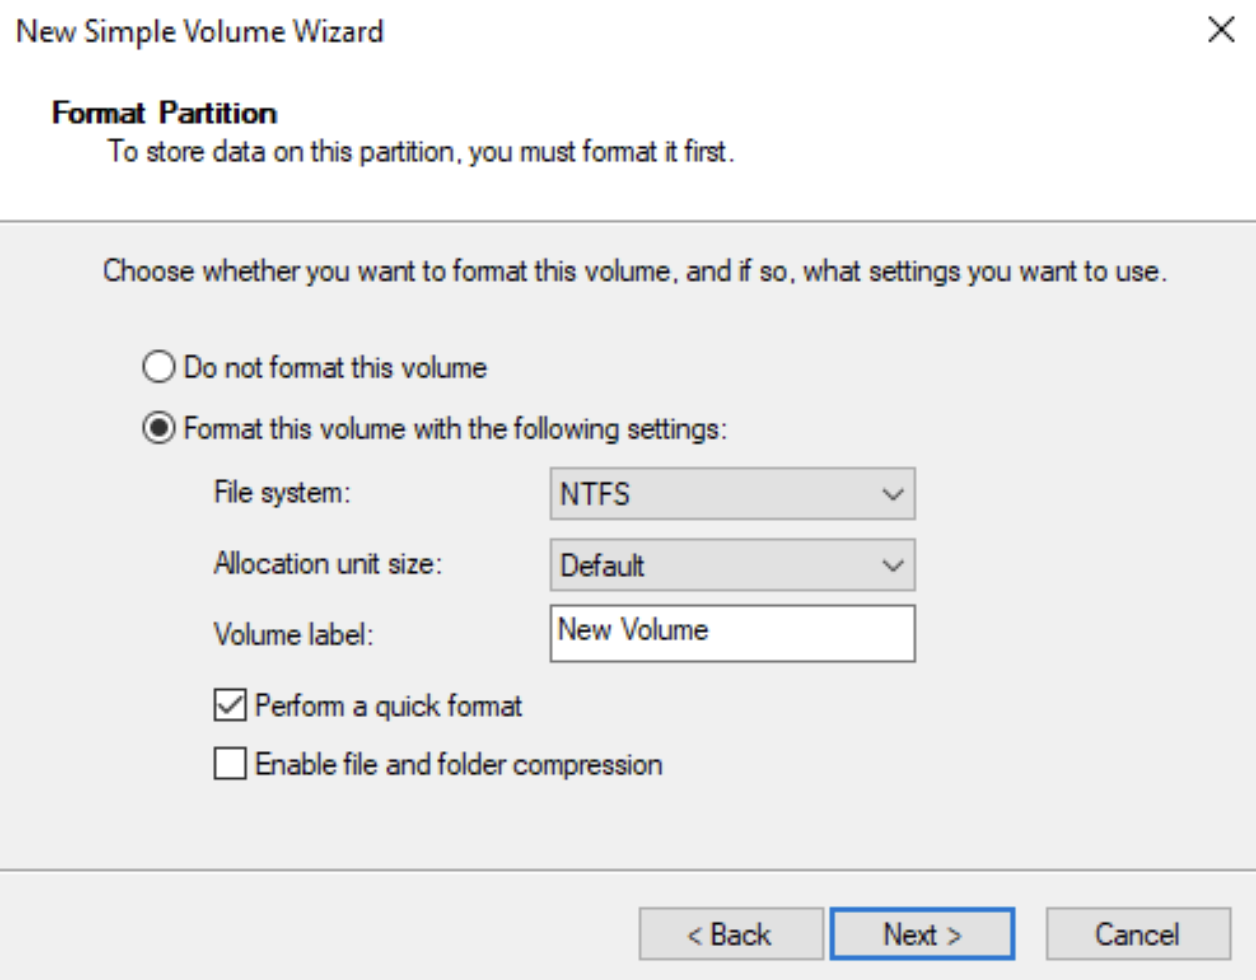Screen dimensions: 1256x980
Task: Click the chevron arrow on the NTFS combo box
Action: (892, 494)
